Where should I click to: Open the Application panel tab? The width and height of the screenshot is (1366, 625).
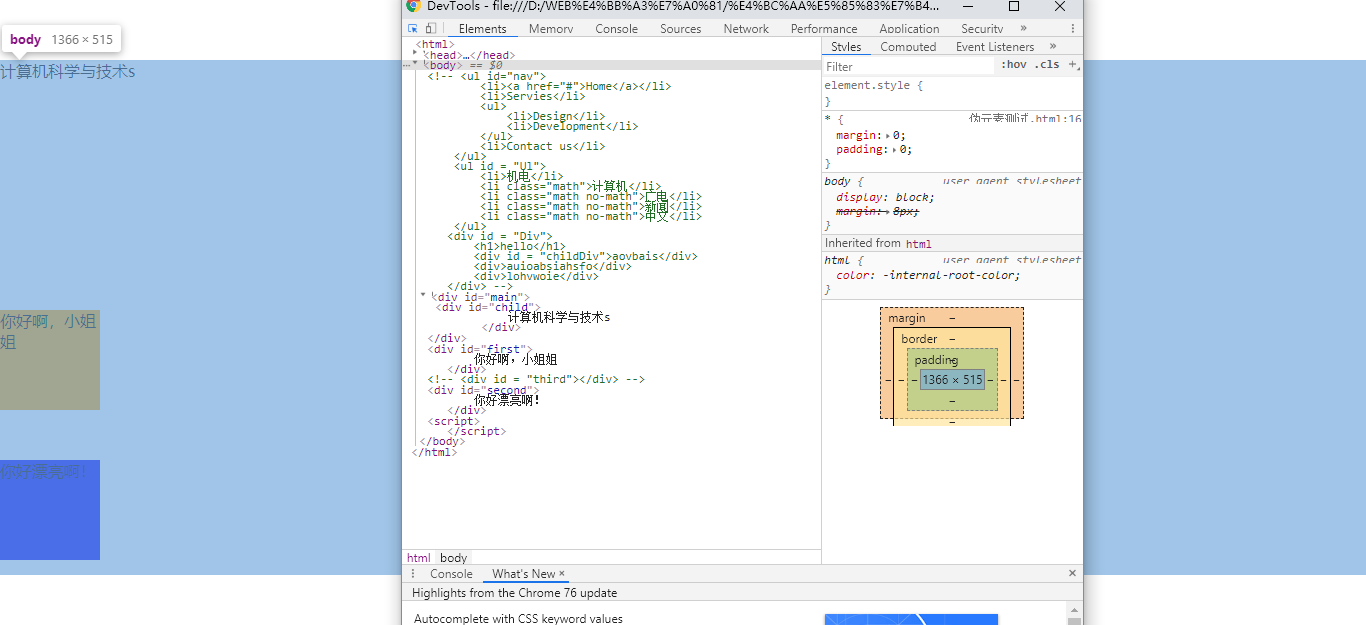pos(909,28)
